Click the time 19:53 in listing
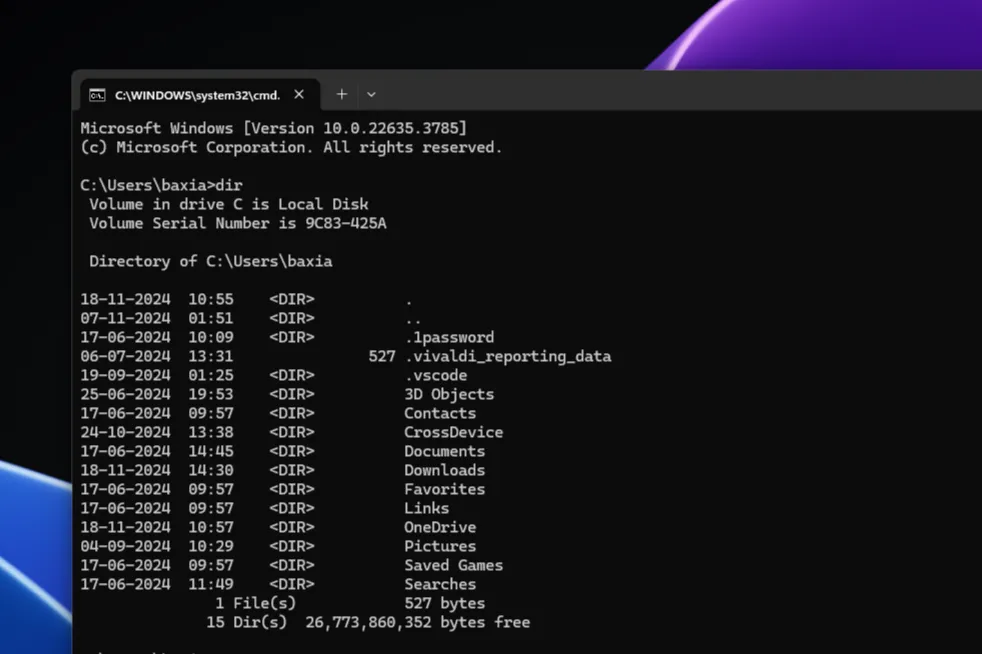This screenshot has width=982, height=654. 211,395
